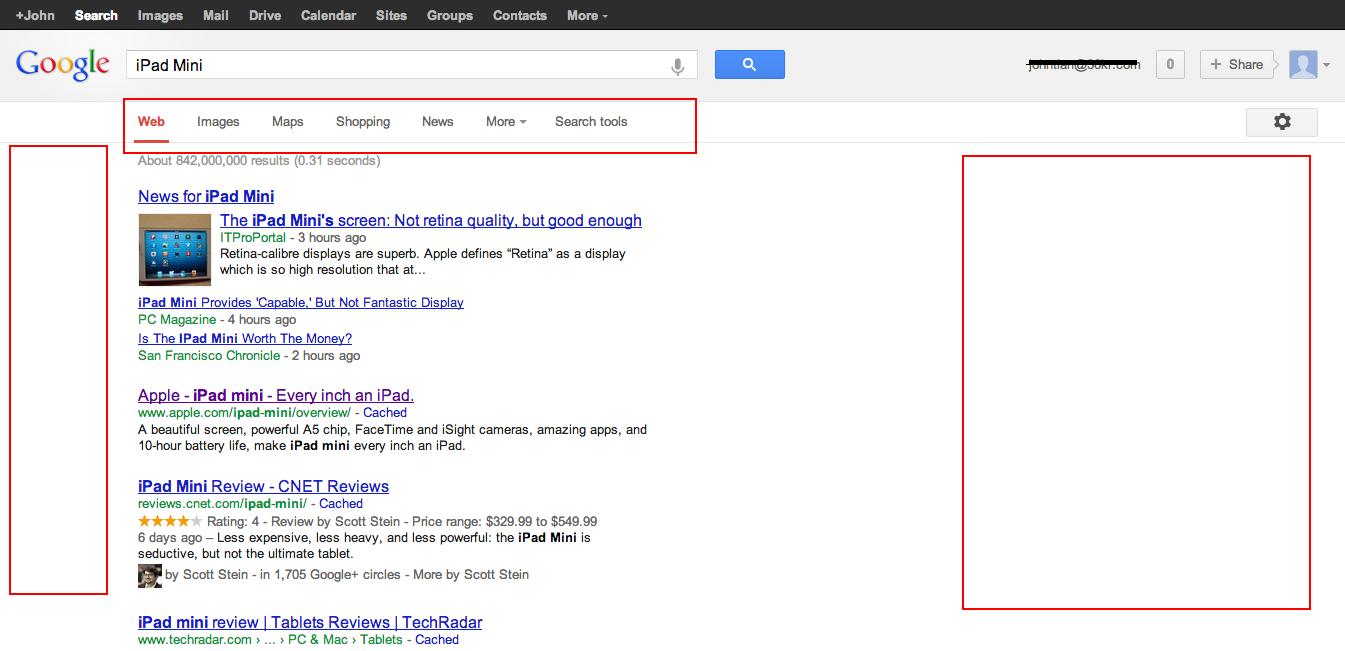
Task: Click the 'ITProPortal - 3 hours ago' source text
Action: (x=293, y=238)
